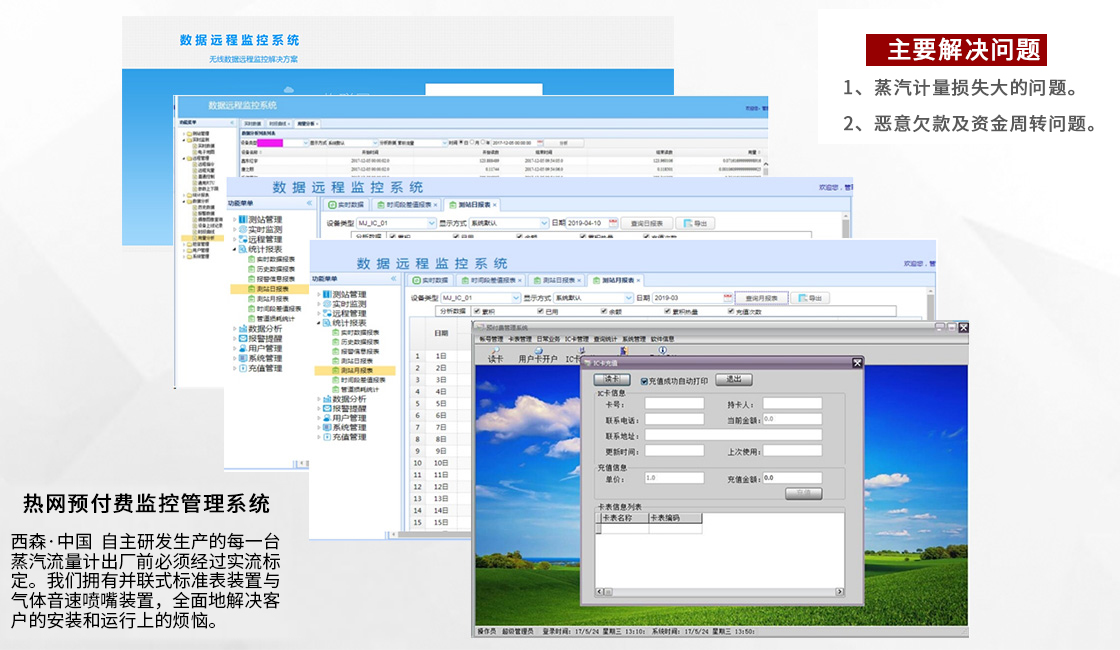Screen dimensions: 1120x650
Task: Click the 用户卡开户 toolbar icon
Action: (x=537, y=353)
